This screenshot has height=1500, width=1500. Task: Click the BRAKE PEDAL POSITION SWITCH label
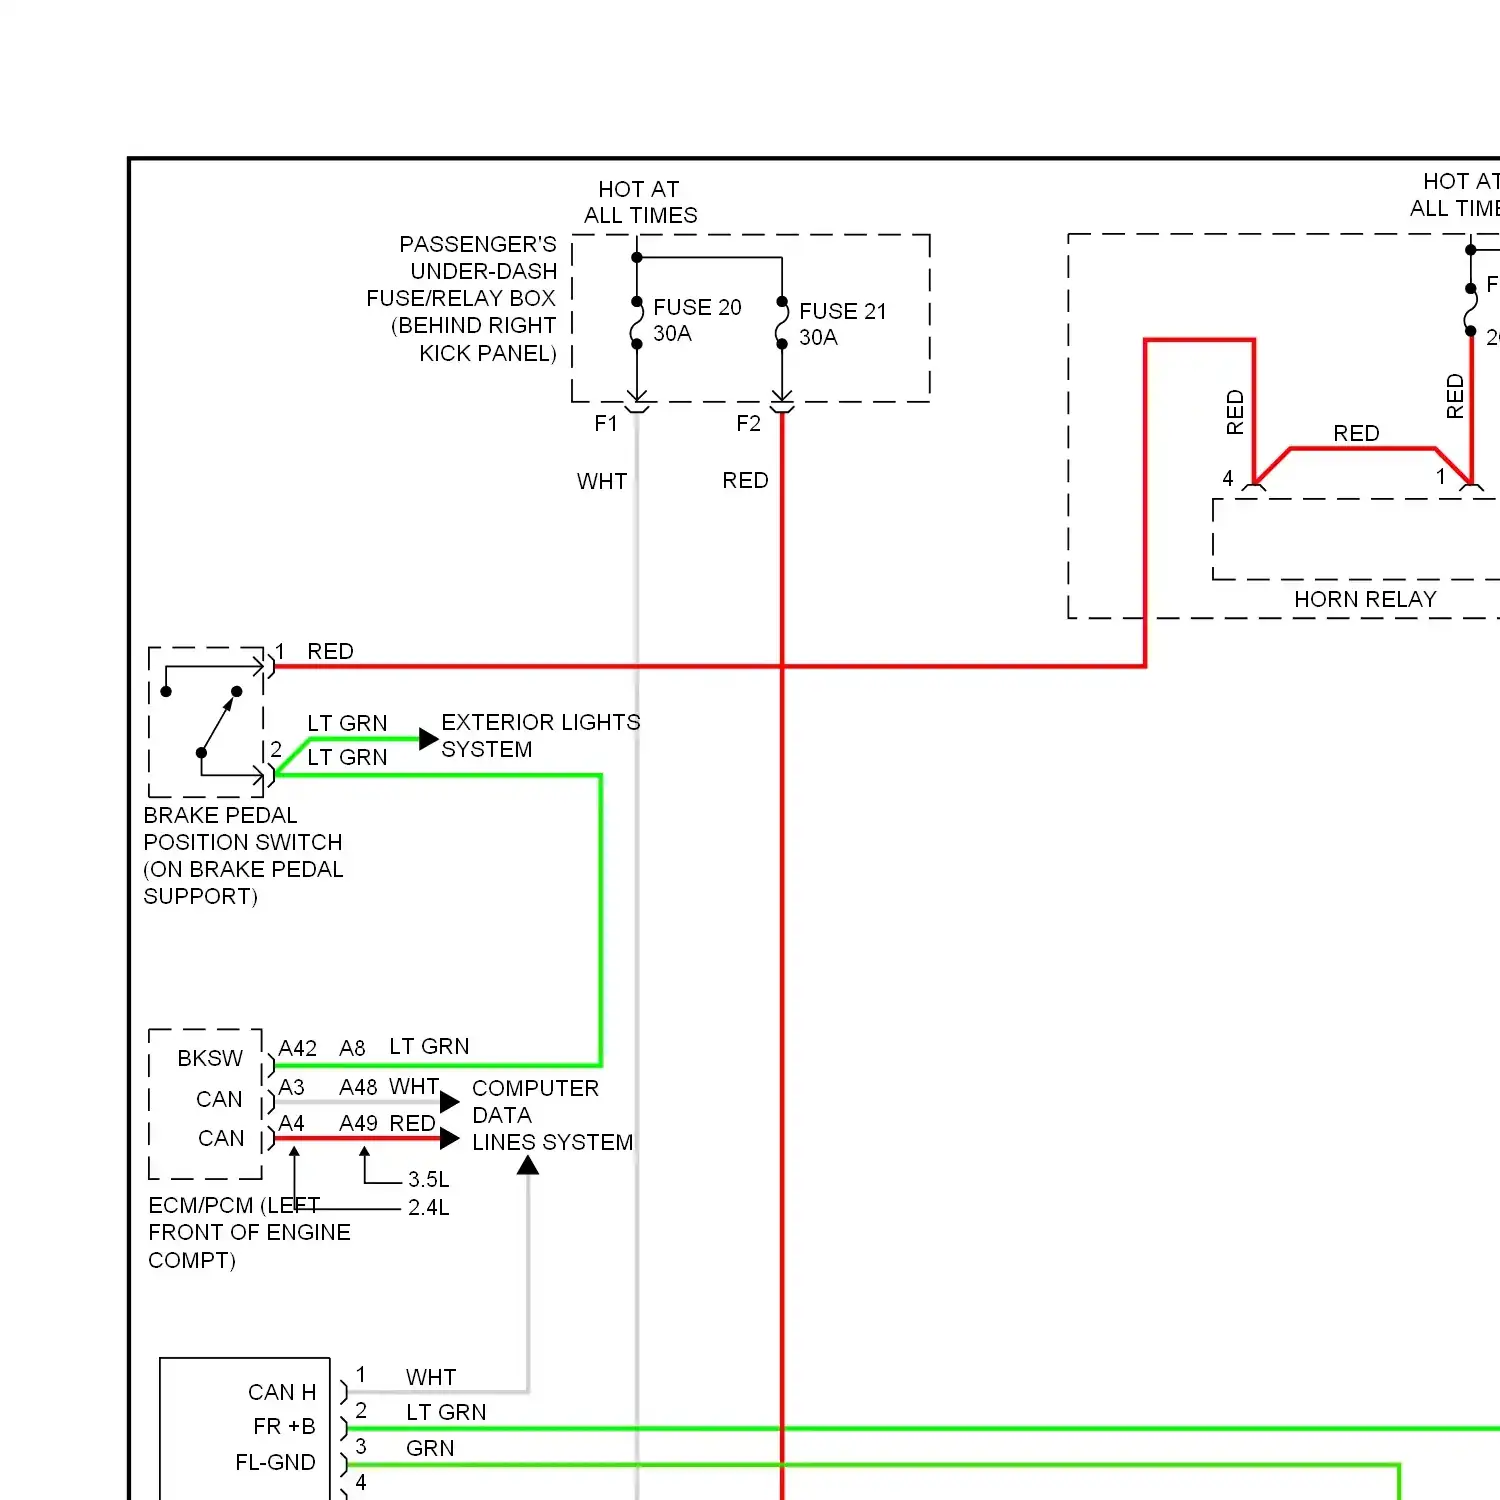pos(243,856)
